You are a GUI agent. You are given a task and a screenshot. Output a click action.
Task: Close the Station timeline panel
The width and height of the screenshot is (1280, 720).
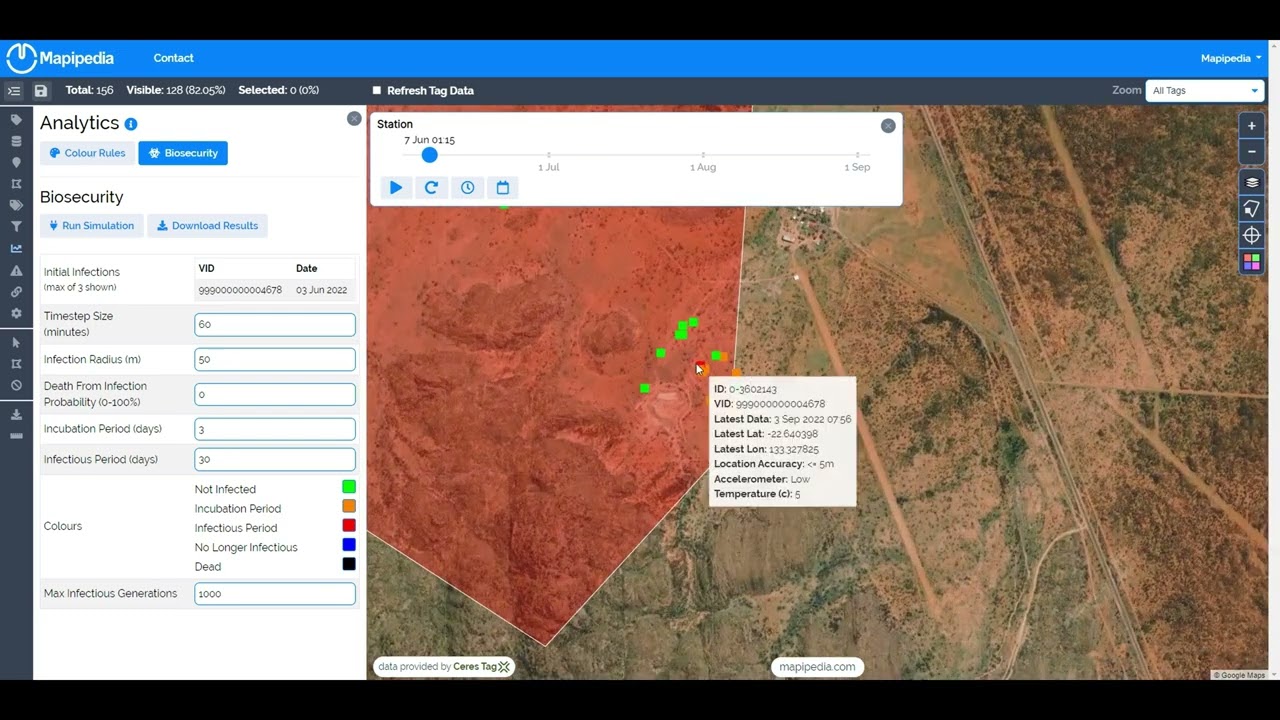point(888,126)
